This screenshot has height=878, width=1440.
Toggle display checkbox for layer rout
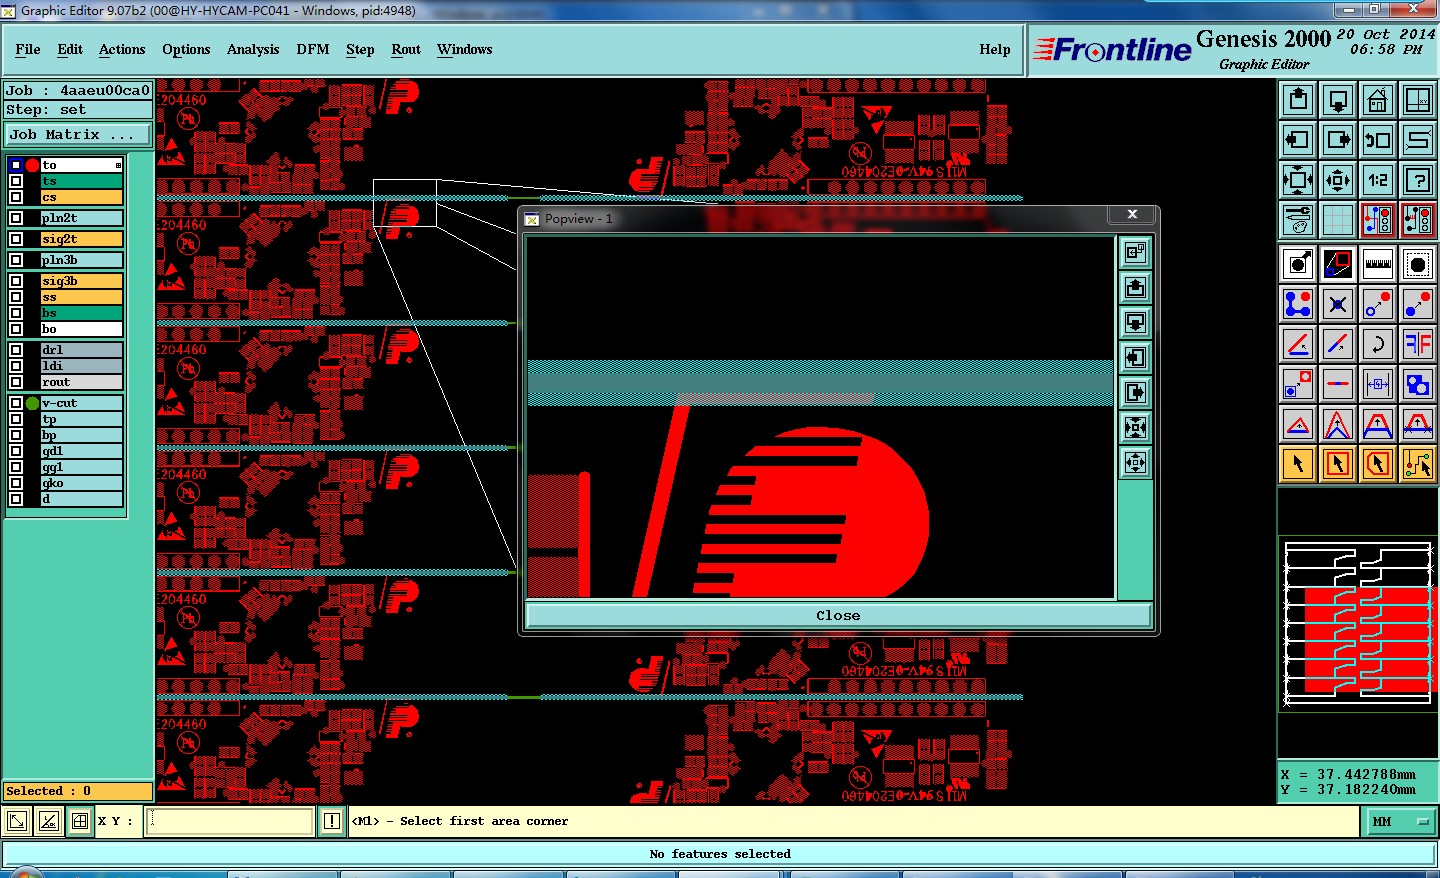click(x=16, y=382)
